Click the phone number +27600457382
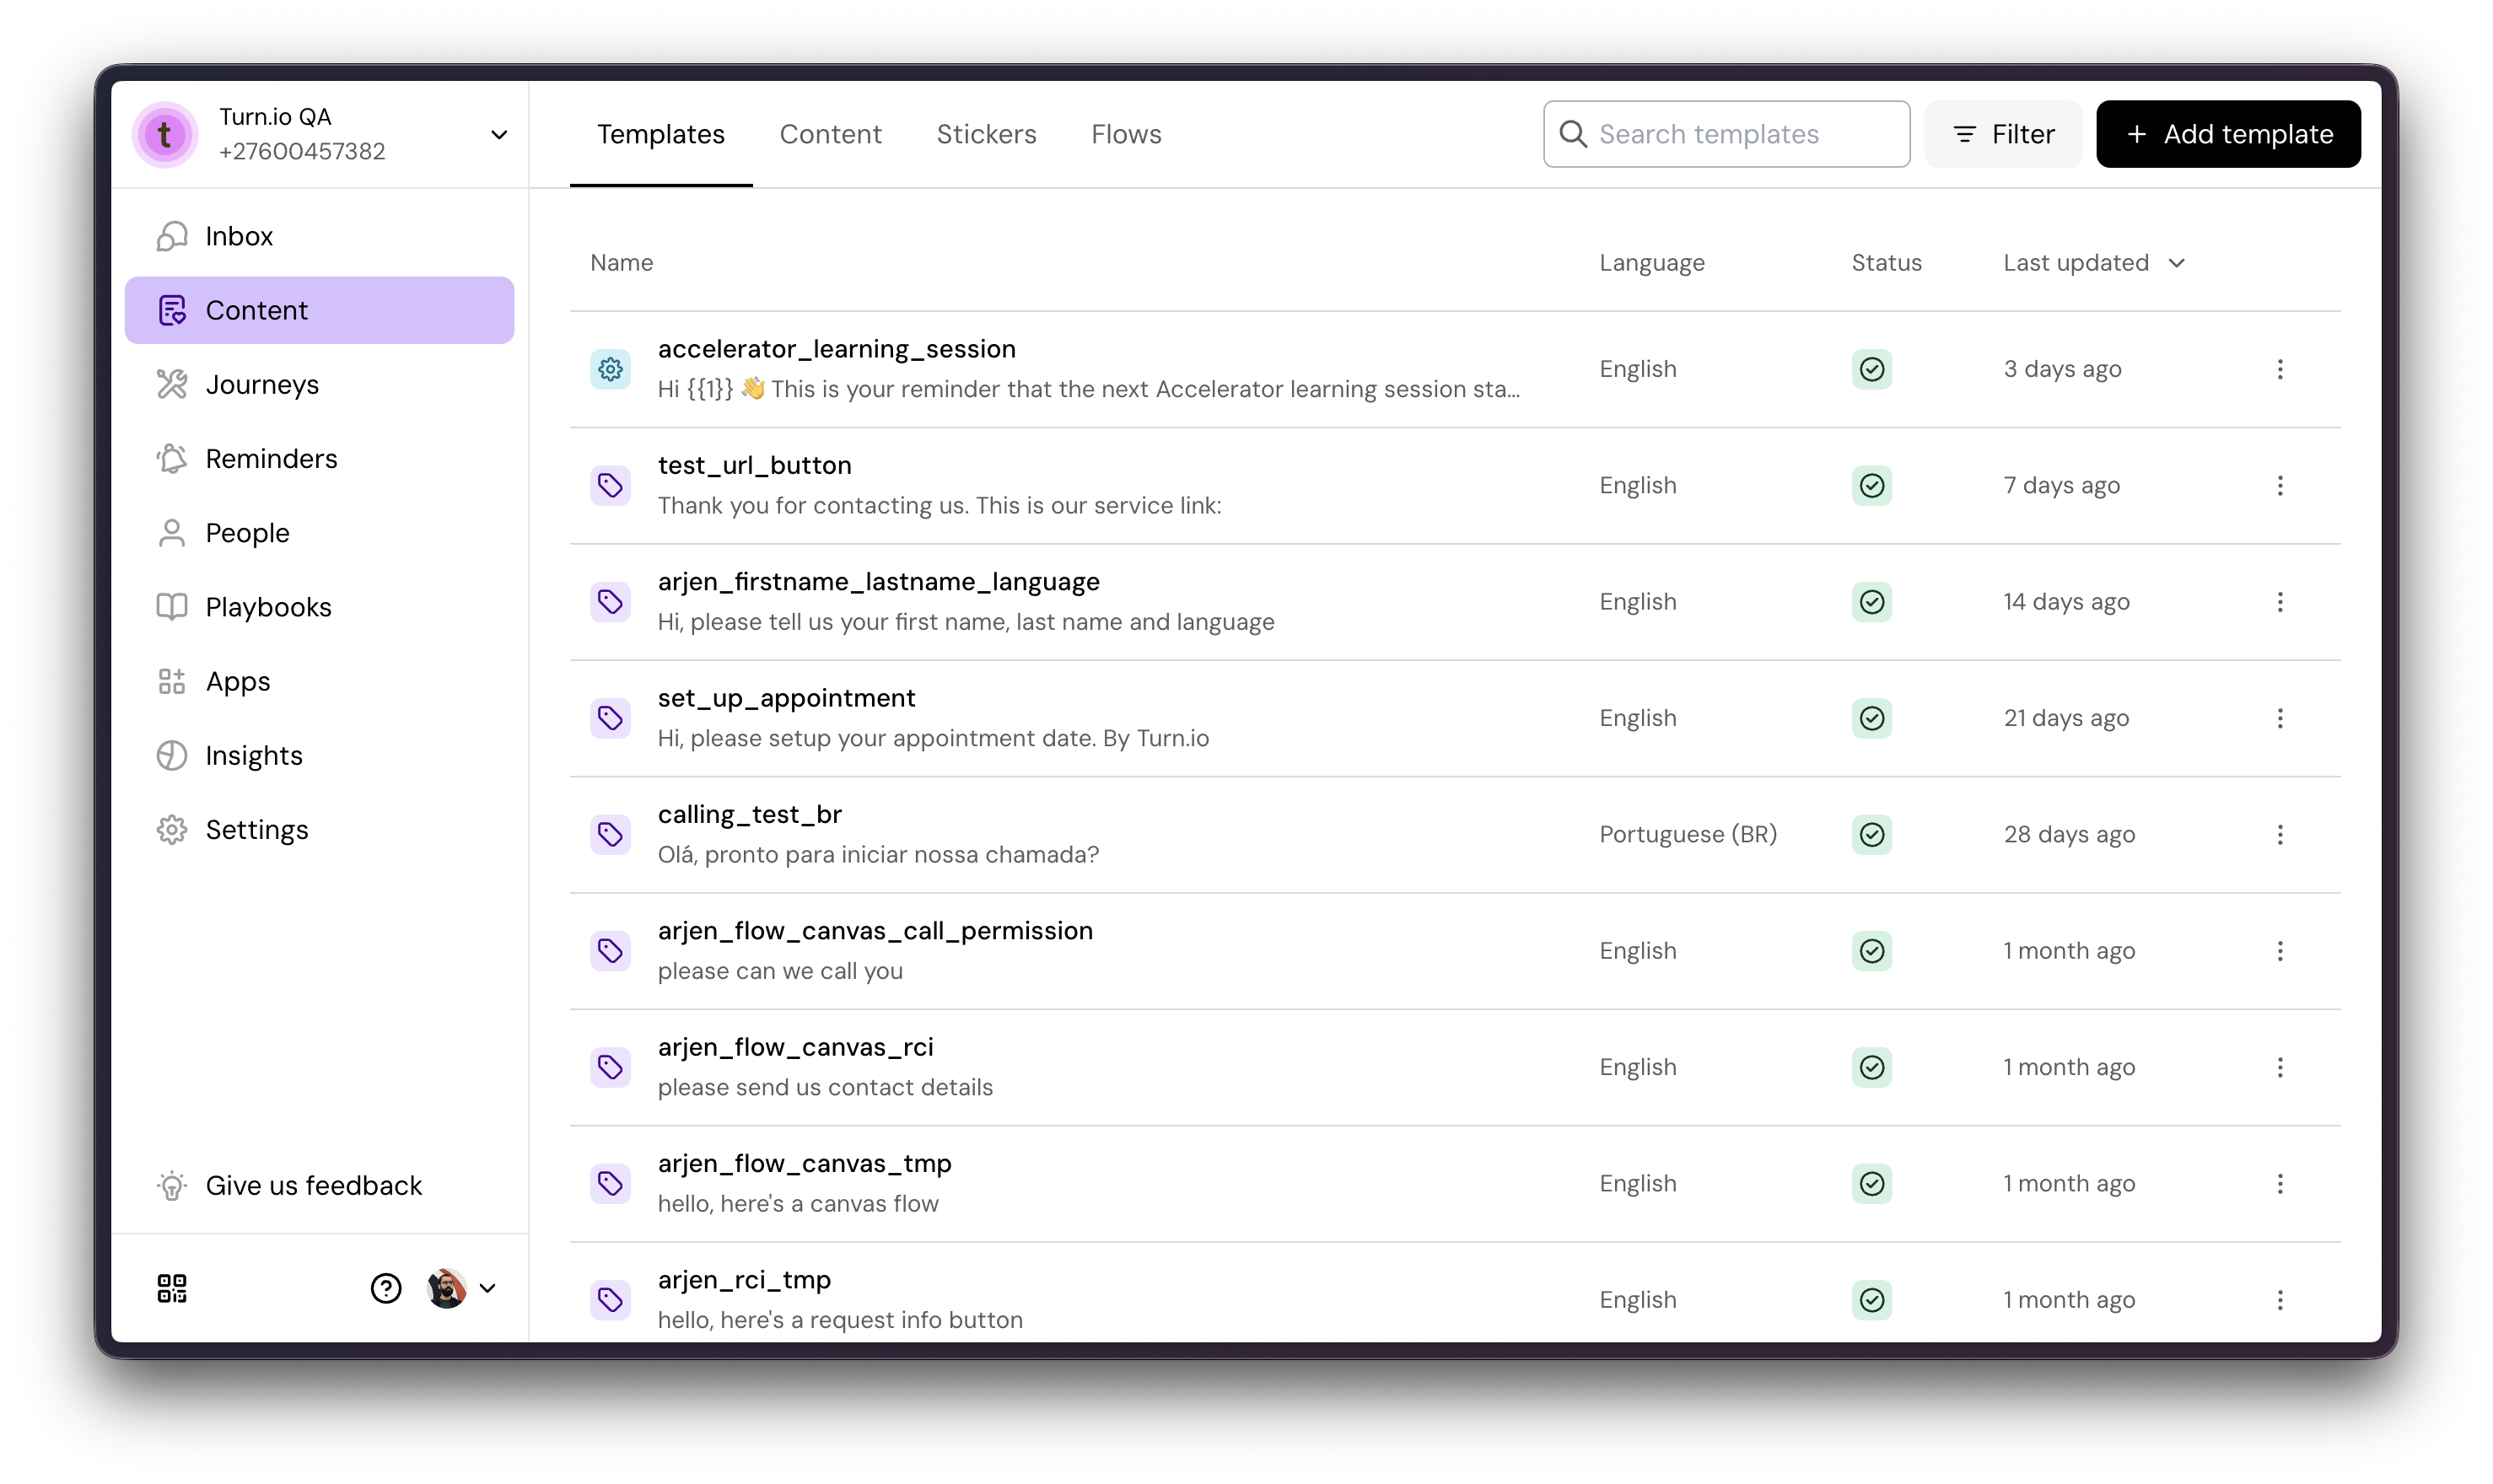2493x1484 pixels. tap(302, 151)
